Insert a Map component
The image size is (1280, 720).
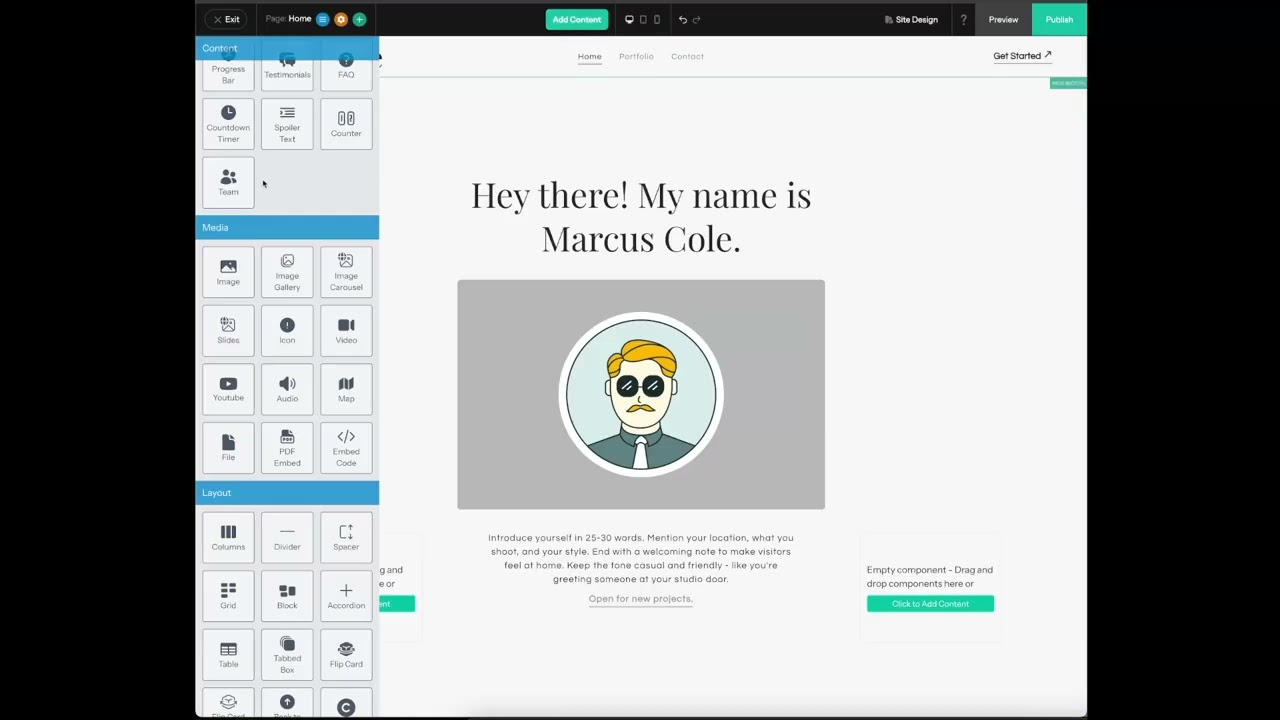click(346, 389)
